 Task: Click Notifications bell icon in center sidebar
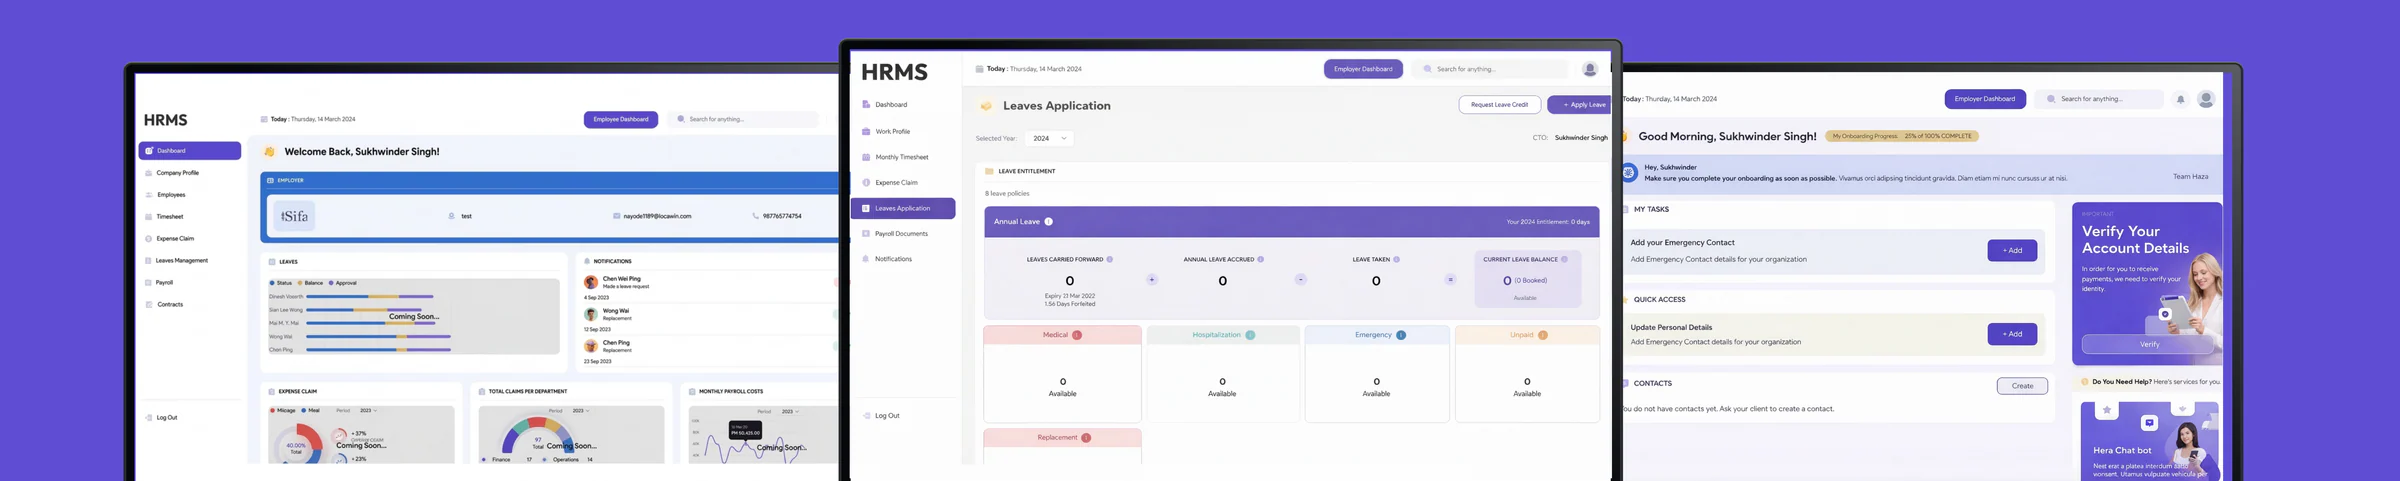[x=866, y=259]
